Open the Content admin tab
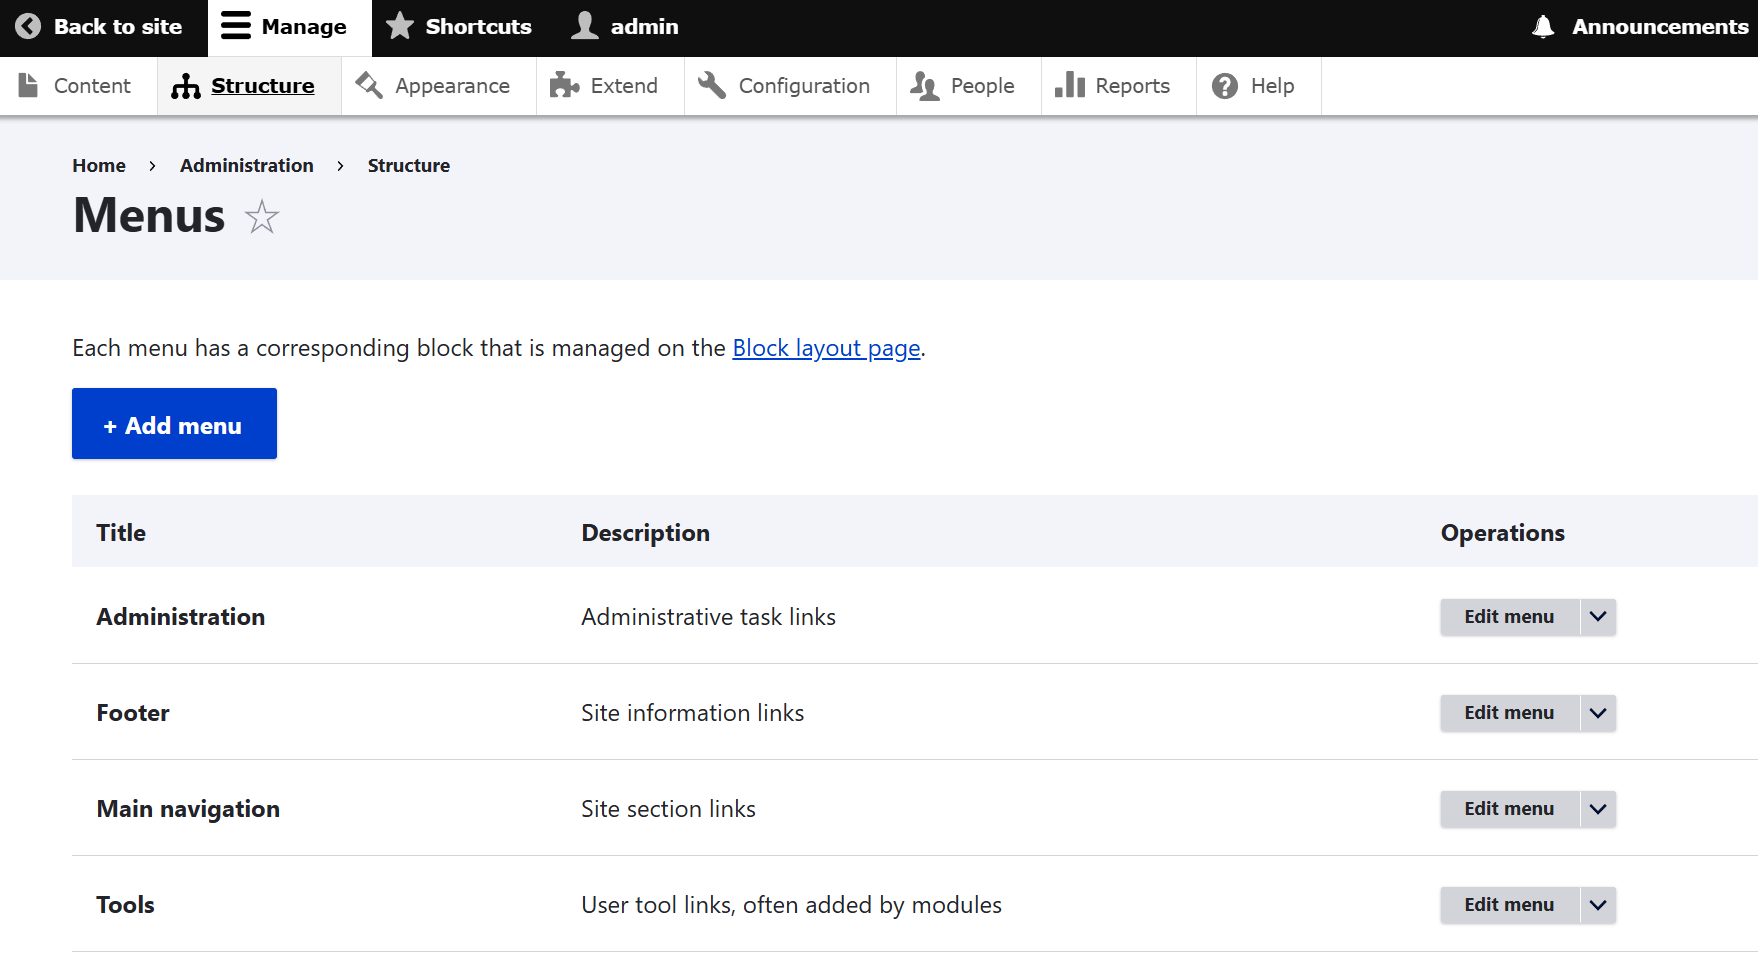Viewport: 1758px width, 965px height. [x=77, y=86]
